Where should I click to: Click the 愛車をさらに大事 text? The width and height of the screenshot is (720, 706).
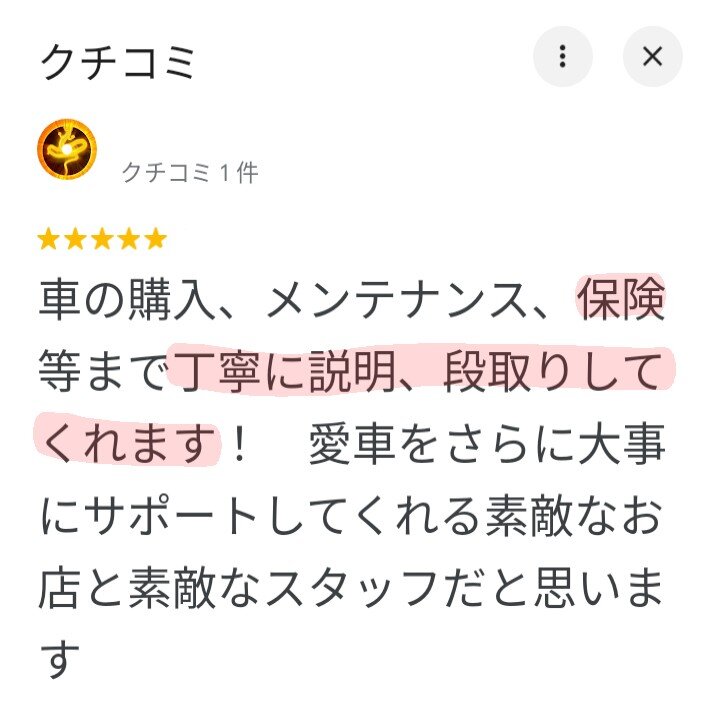point(487,444)
